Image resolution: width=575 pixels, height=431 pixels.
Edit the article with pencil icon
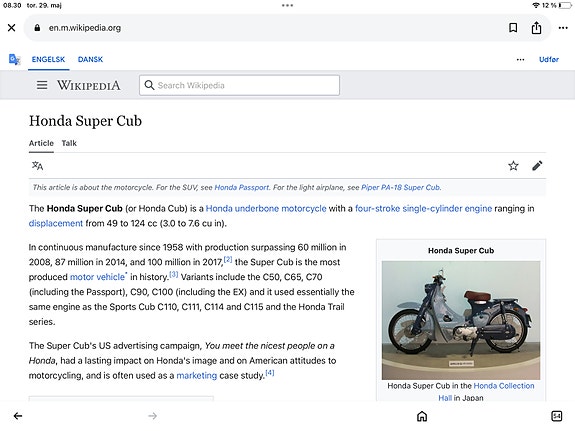(537, 166)
